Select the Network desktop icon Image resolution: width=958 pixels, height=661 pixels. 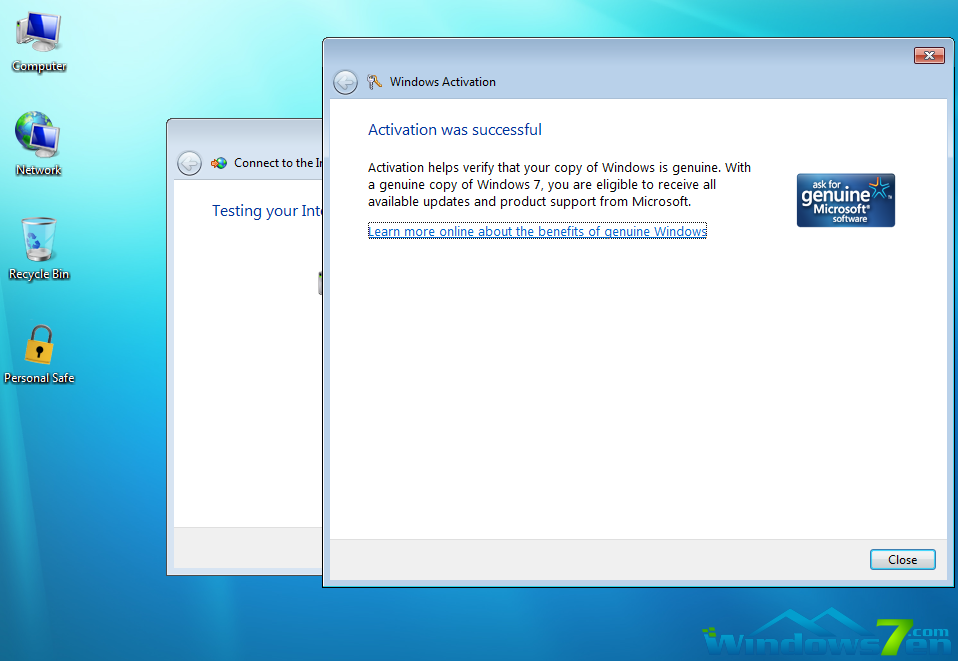point(38,136)
